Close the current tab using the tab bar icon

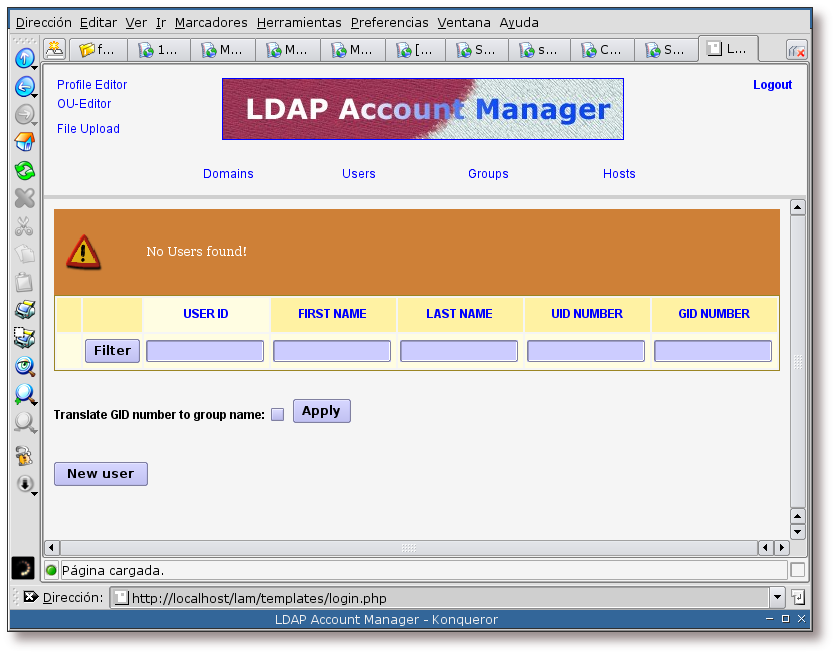pos(796,49)
